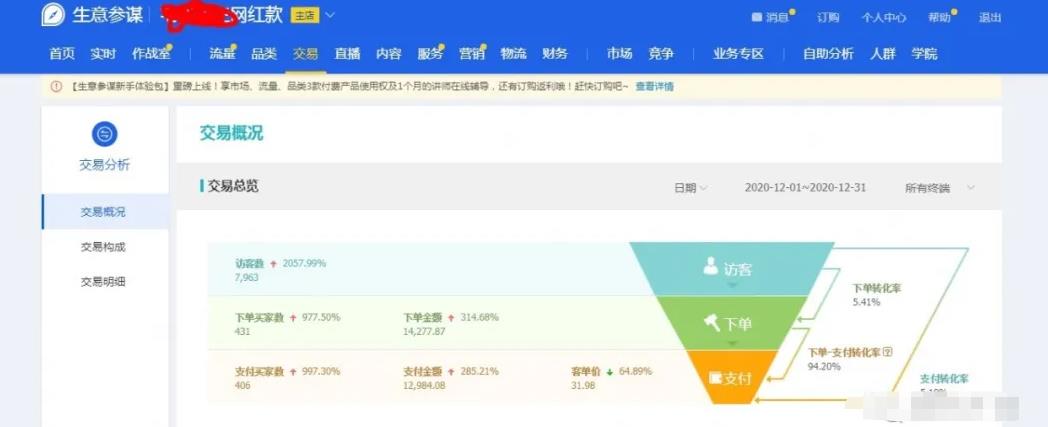This screenshot has height=427, width=1048.
Task: Go to the 首页 tab
Action: [62, 54]
